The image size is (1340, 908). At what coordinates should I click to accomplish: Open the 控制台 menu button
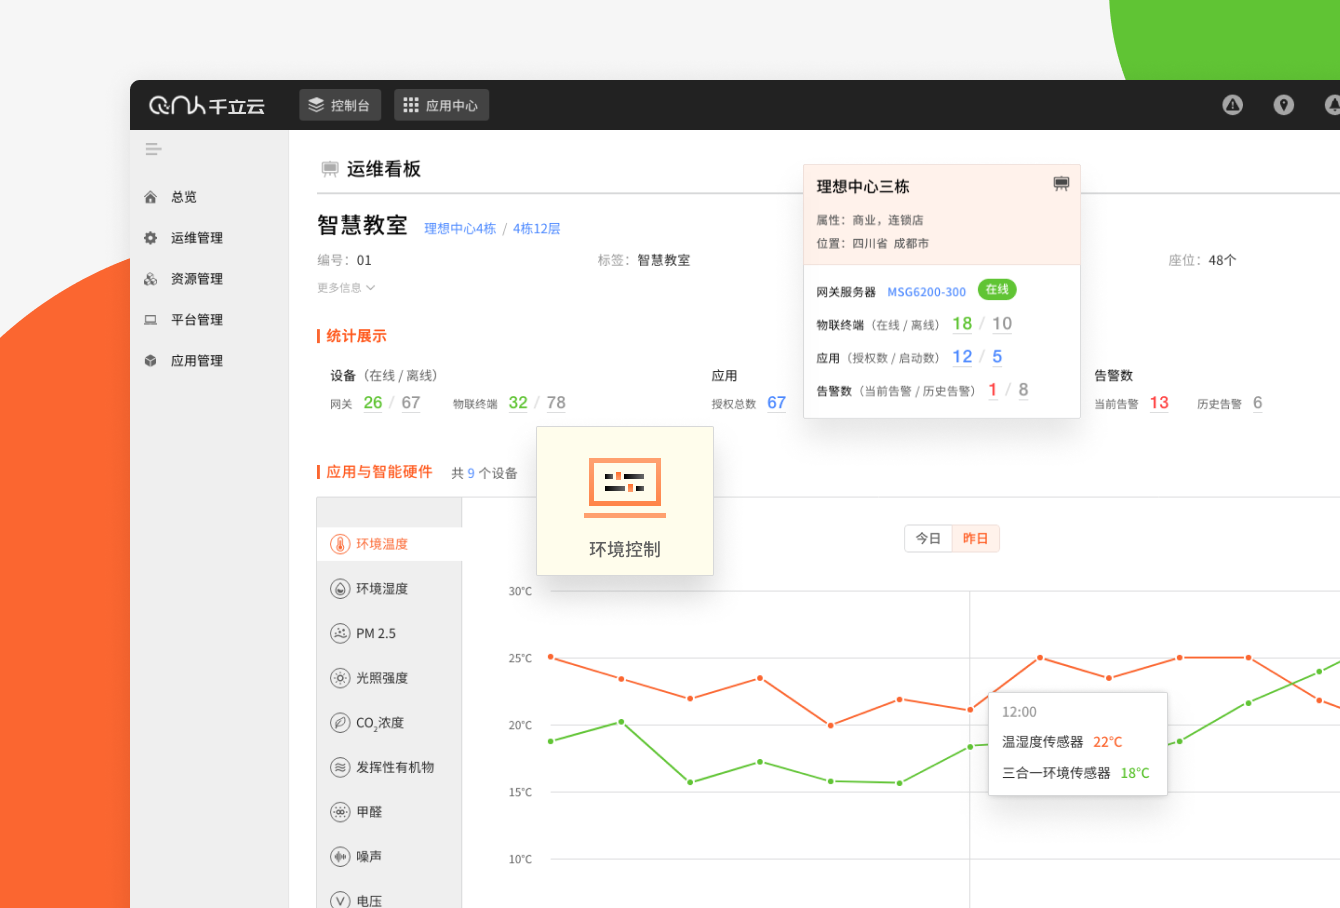click(340, 105)
